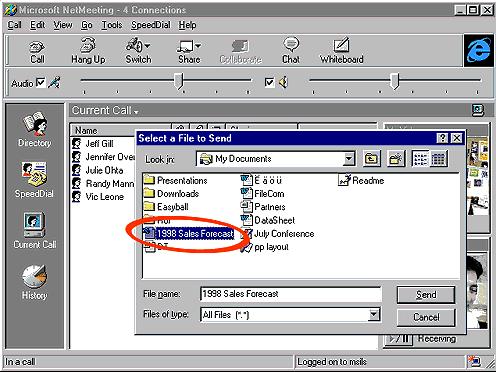Click the Send button
The image size is (496, 372).
426,295
